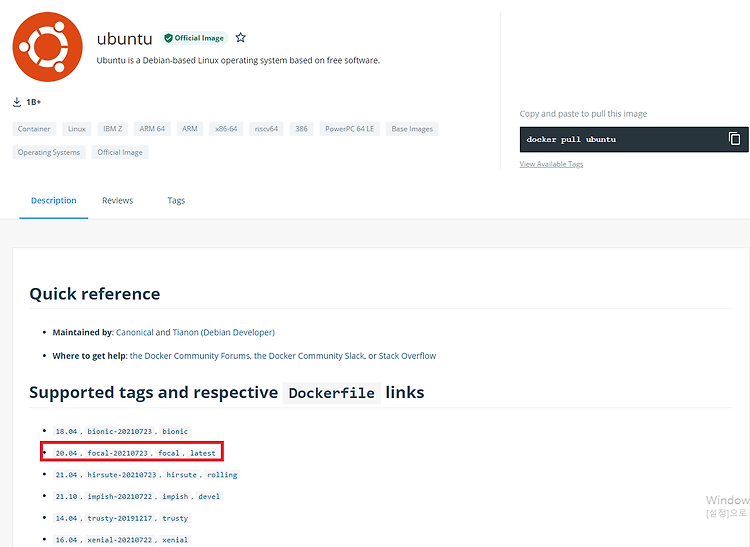
Task: Open the devel tag link
Action: pos(209,496)
